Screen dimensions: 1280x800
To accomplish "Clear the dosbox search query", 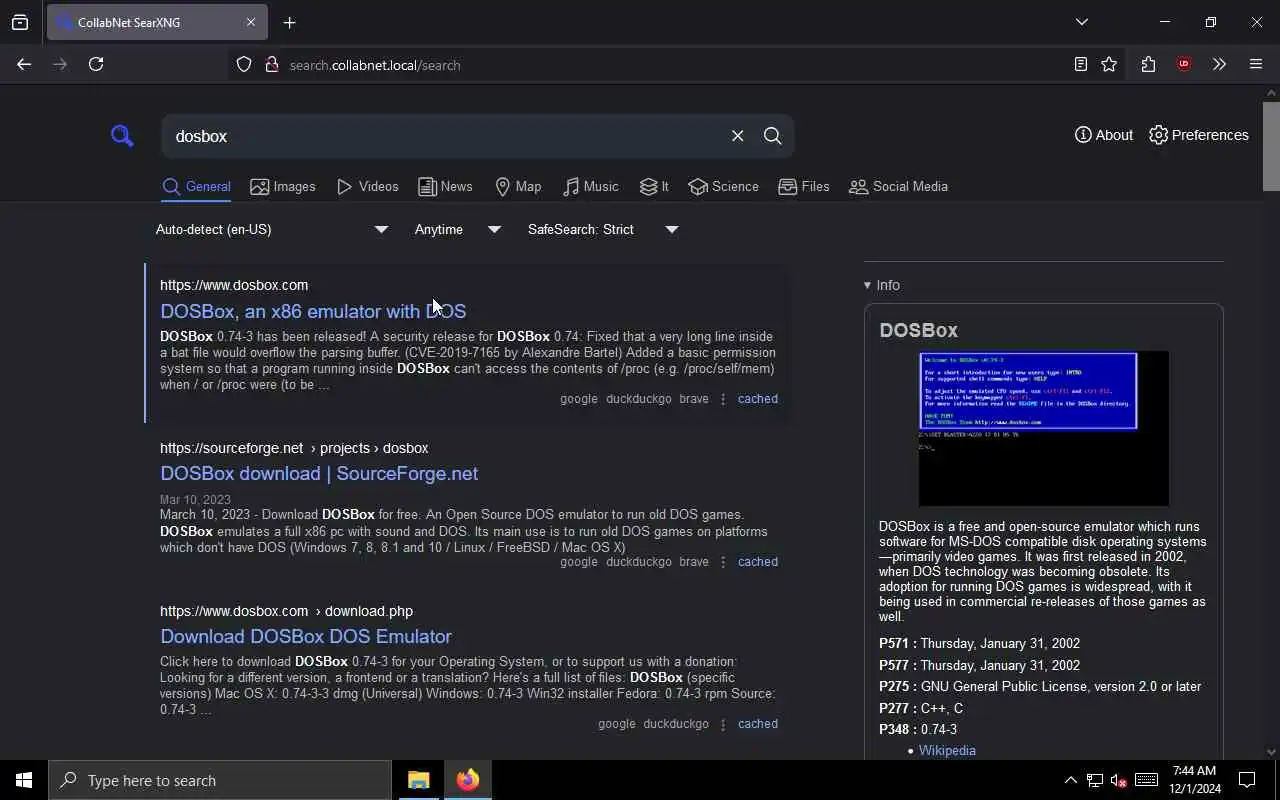I will [x=737, y=136].
